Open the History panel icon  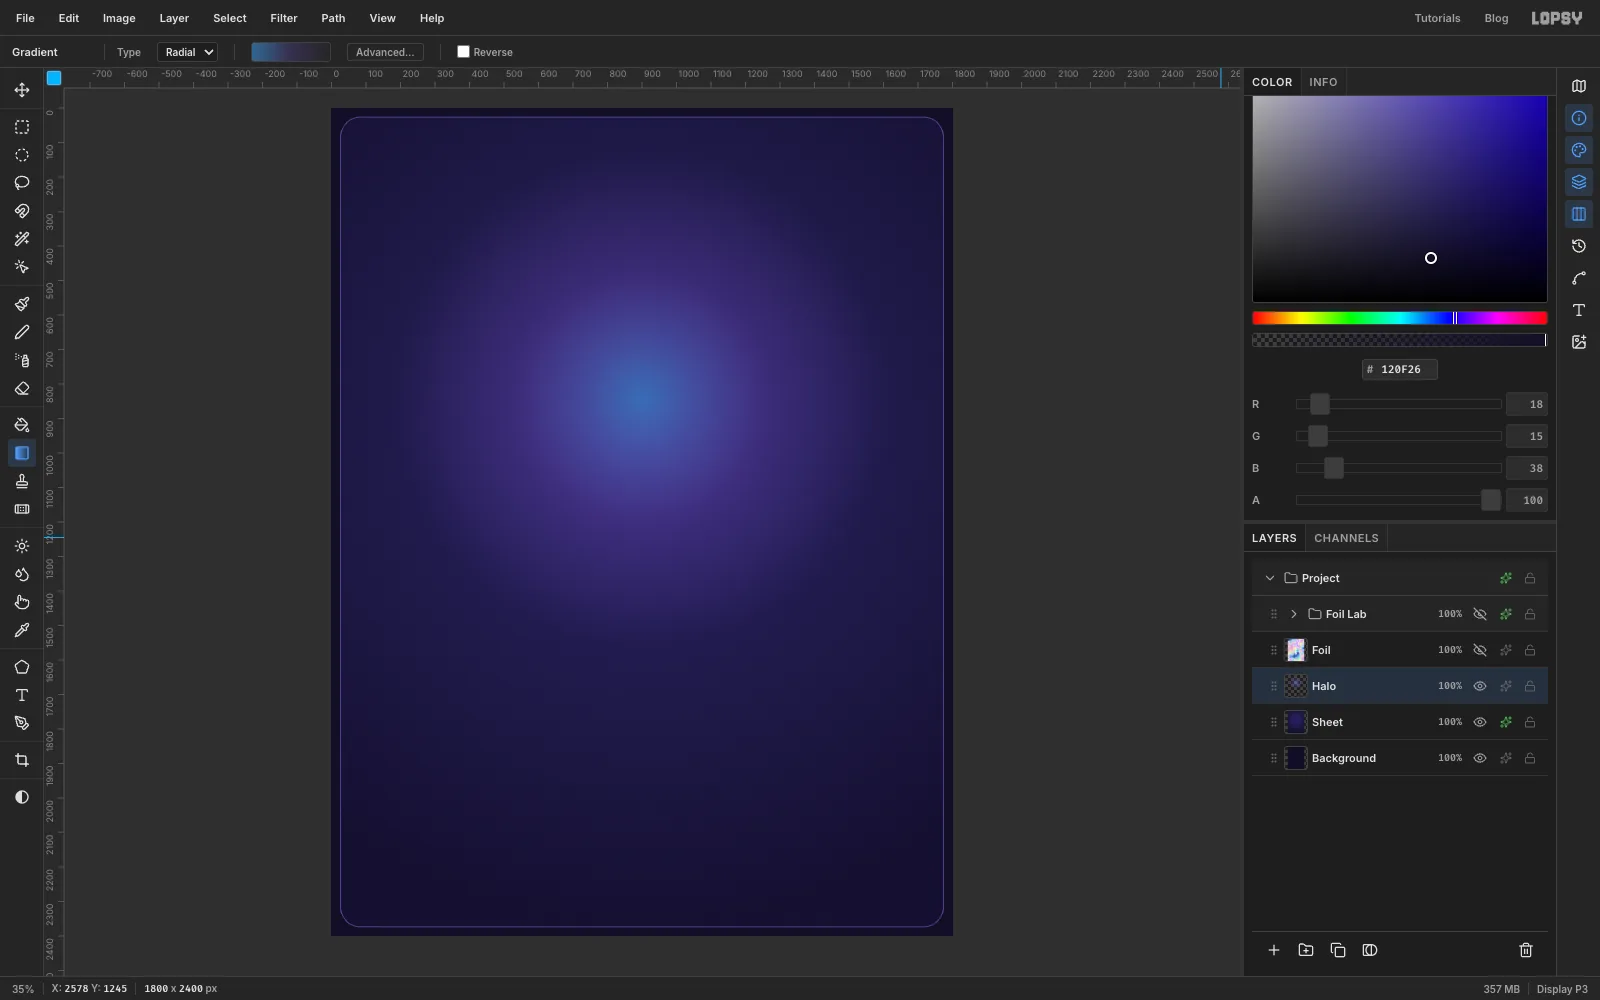click(x=1579, y=246)
